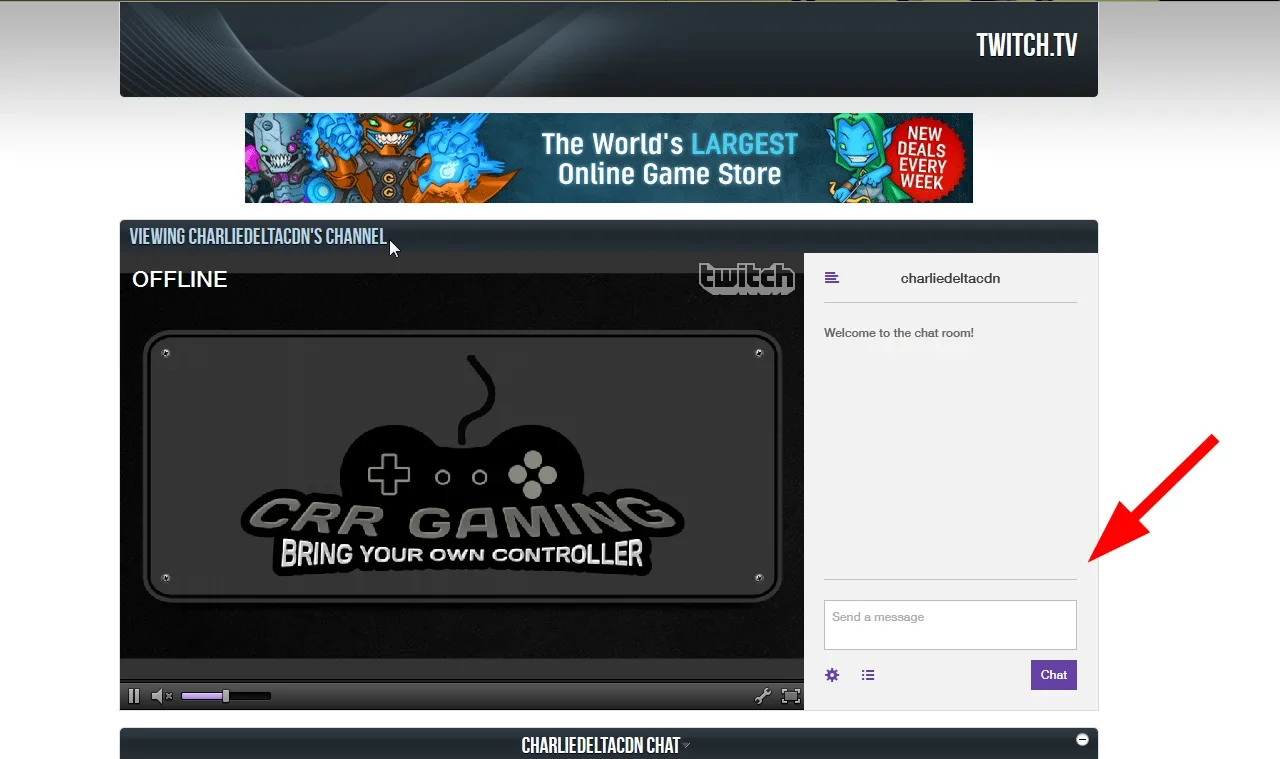
Task: Click the Twitch logo in the player
Action: click(747, 278)
